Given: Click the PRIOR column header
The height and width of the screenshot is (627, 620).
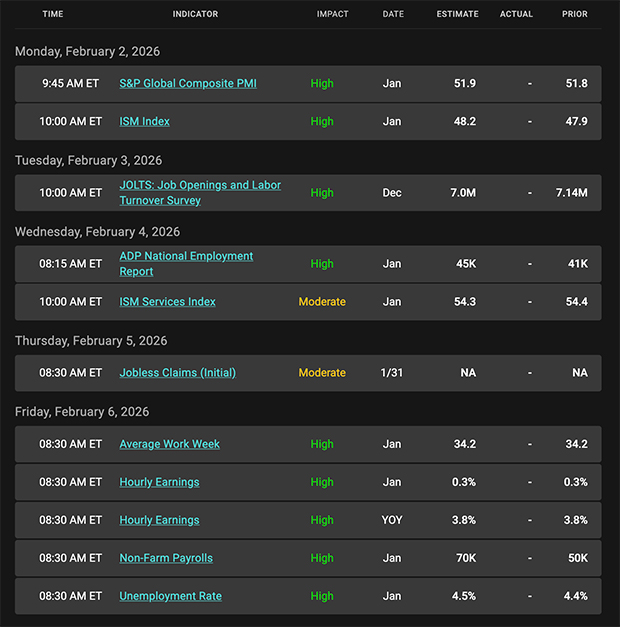Looking at the screenshot, I should (x=575, y=15).
